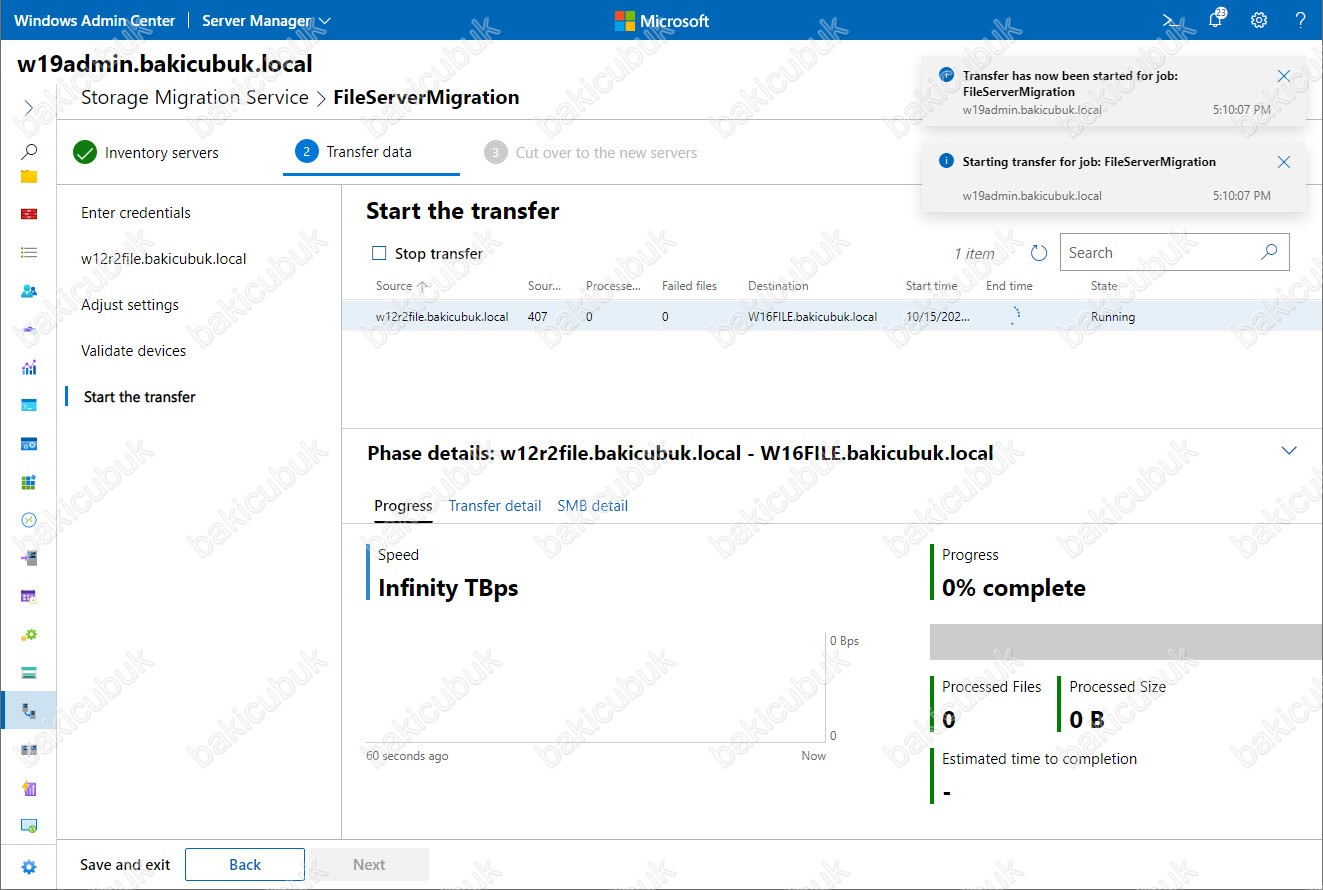Open top bar settings gear
1323x890 pixels.
[1259, 20]
